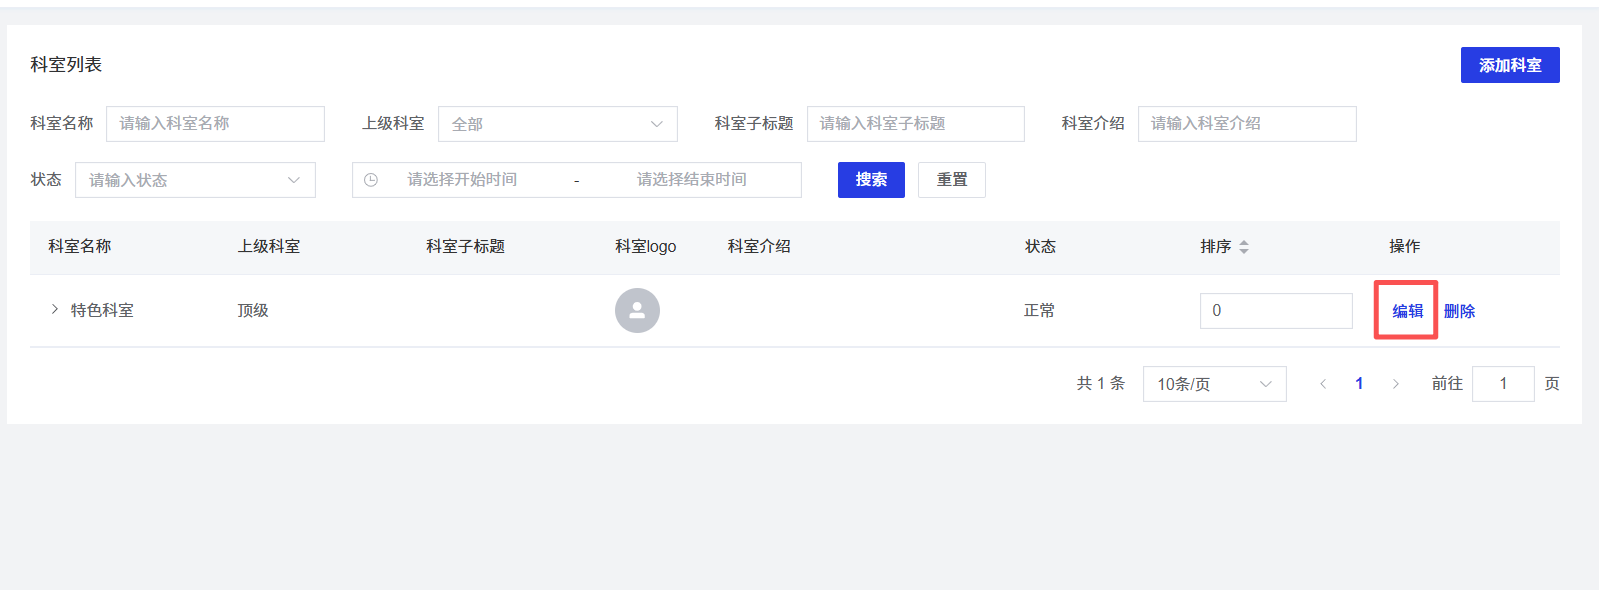Click the 顶级 parent department cell
The width and height of the screenshot is (1599, 590).
253,311
